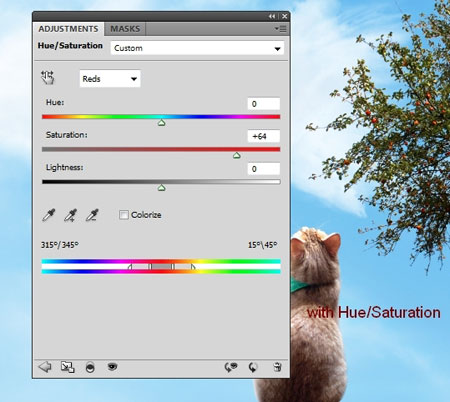Screen dimensions: 450x402
Task: Click the right outer falloff marker on color bar
Action: (193, 267)
